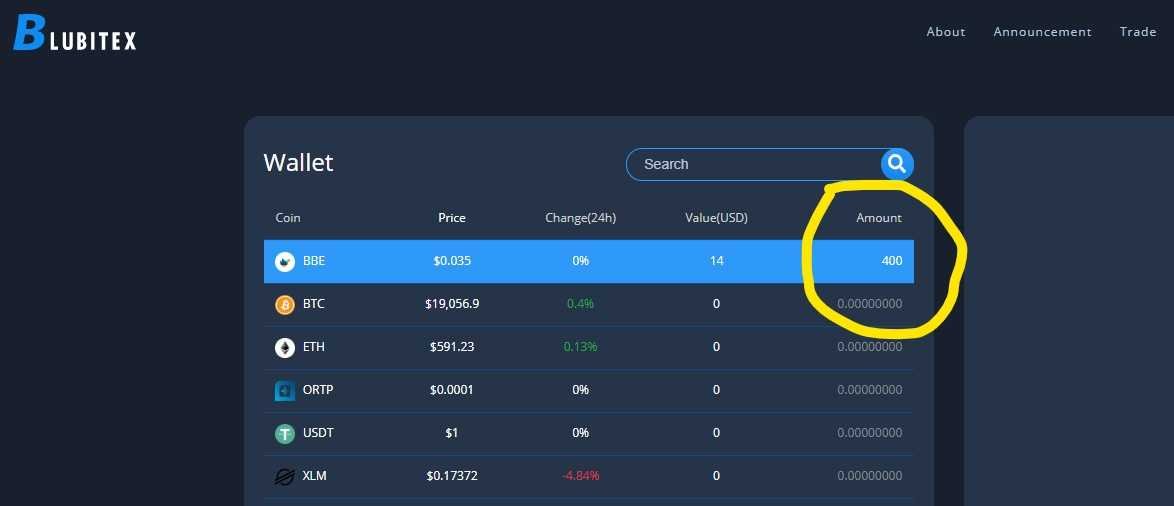Click the BBE price $0.035

(x=451, y=261)
